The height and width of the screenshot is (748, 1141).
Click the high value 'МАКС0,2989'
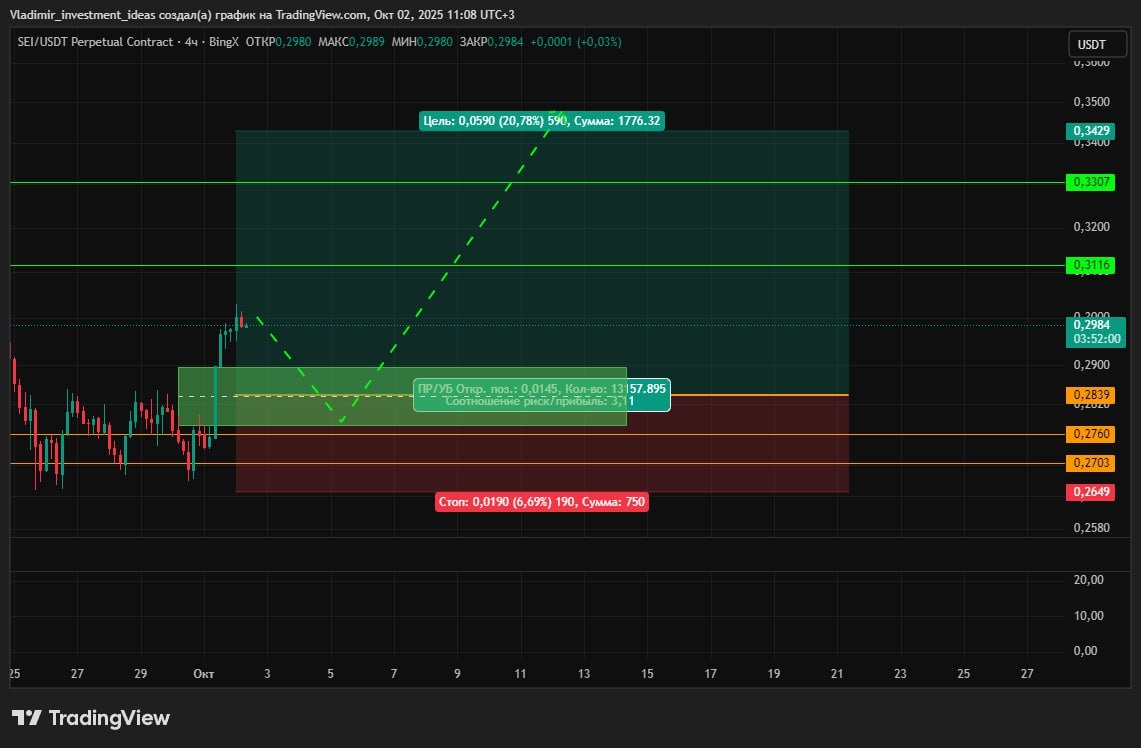351,42
